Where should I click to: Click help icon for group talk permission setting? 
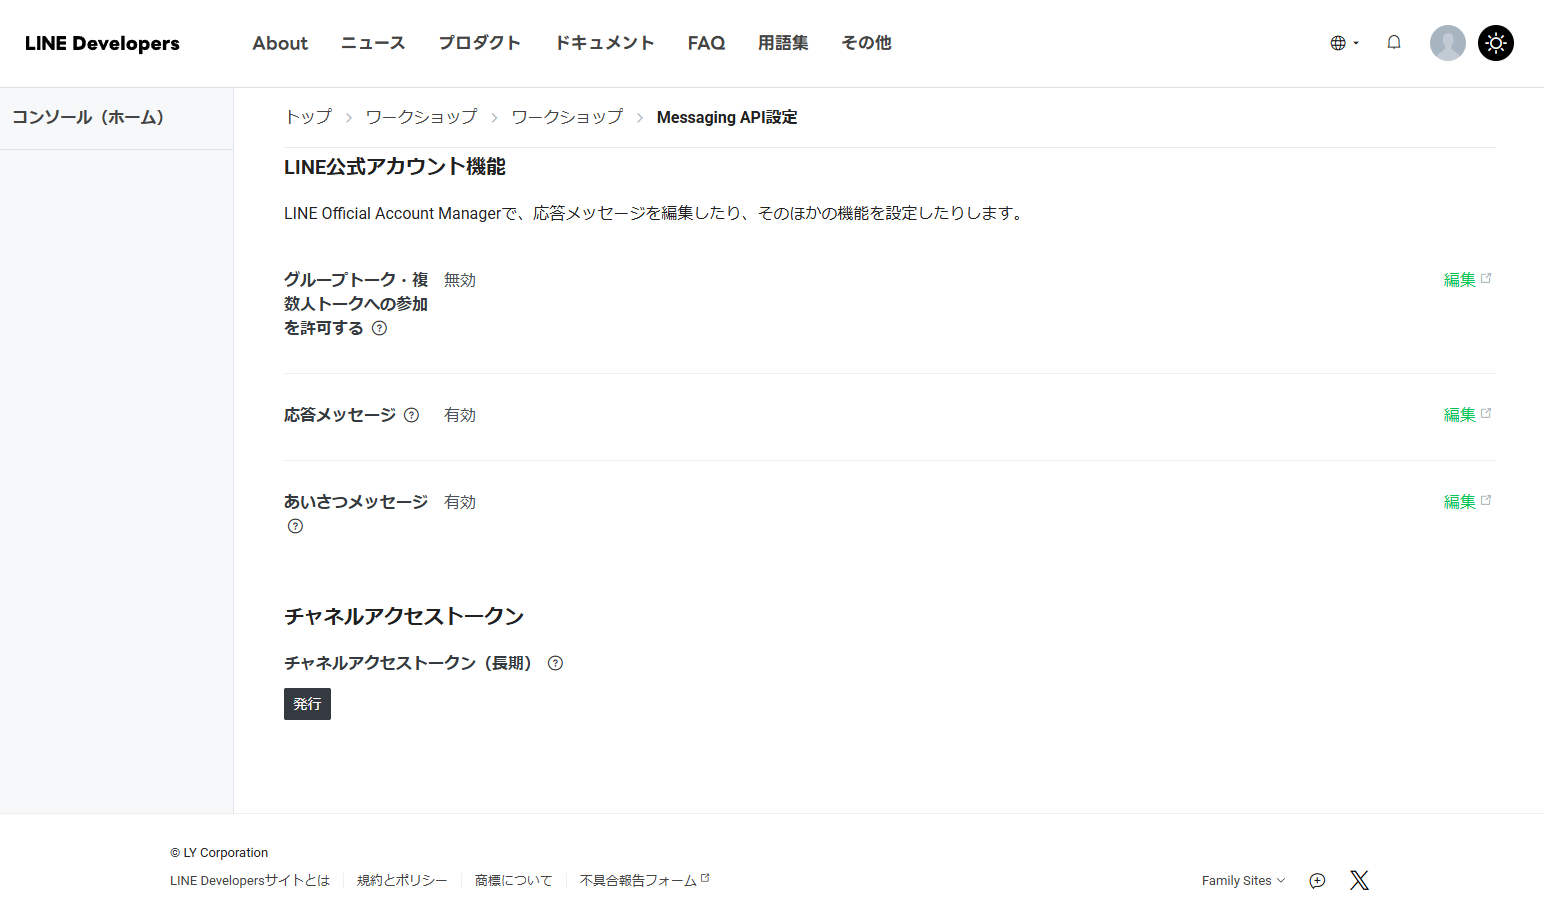coord(379,327)
